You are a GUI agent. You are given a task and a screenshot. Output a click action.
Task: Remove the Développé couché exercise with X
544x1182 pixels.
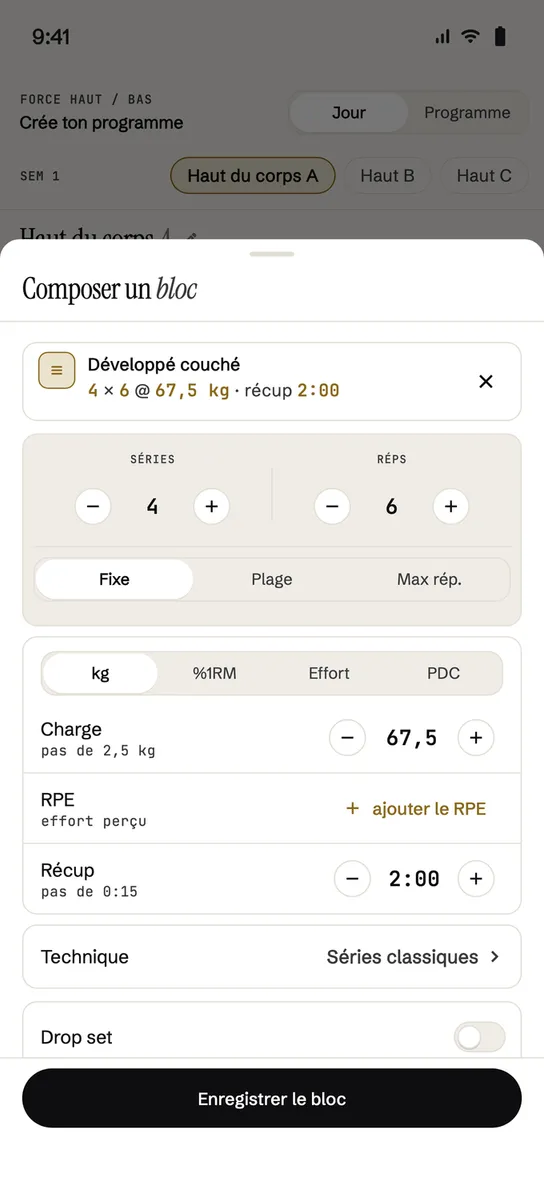(486, 381)
